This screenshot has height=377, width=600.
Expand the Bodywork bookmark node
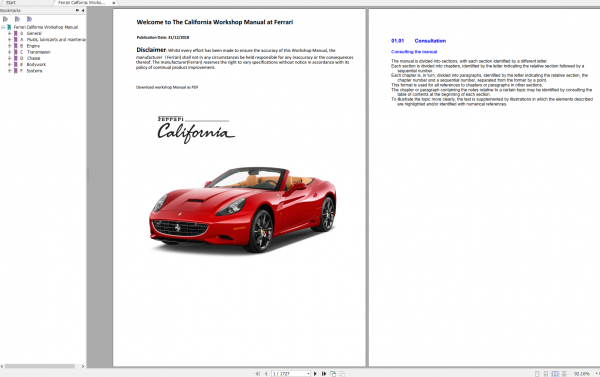(10, 64)
